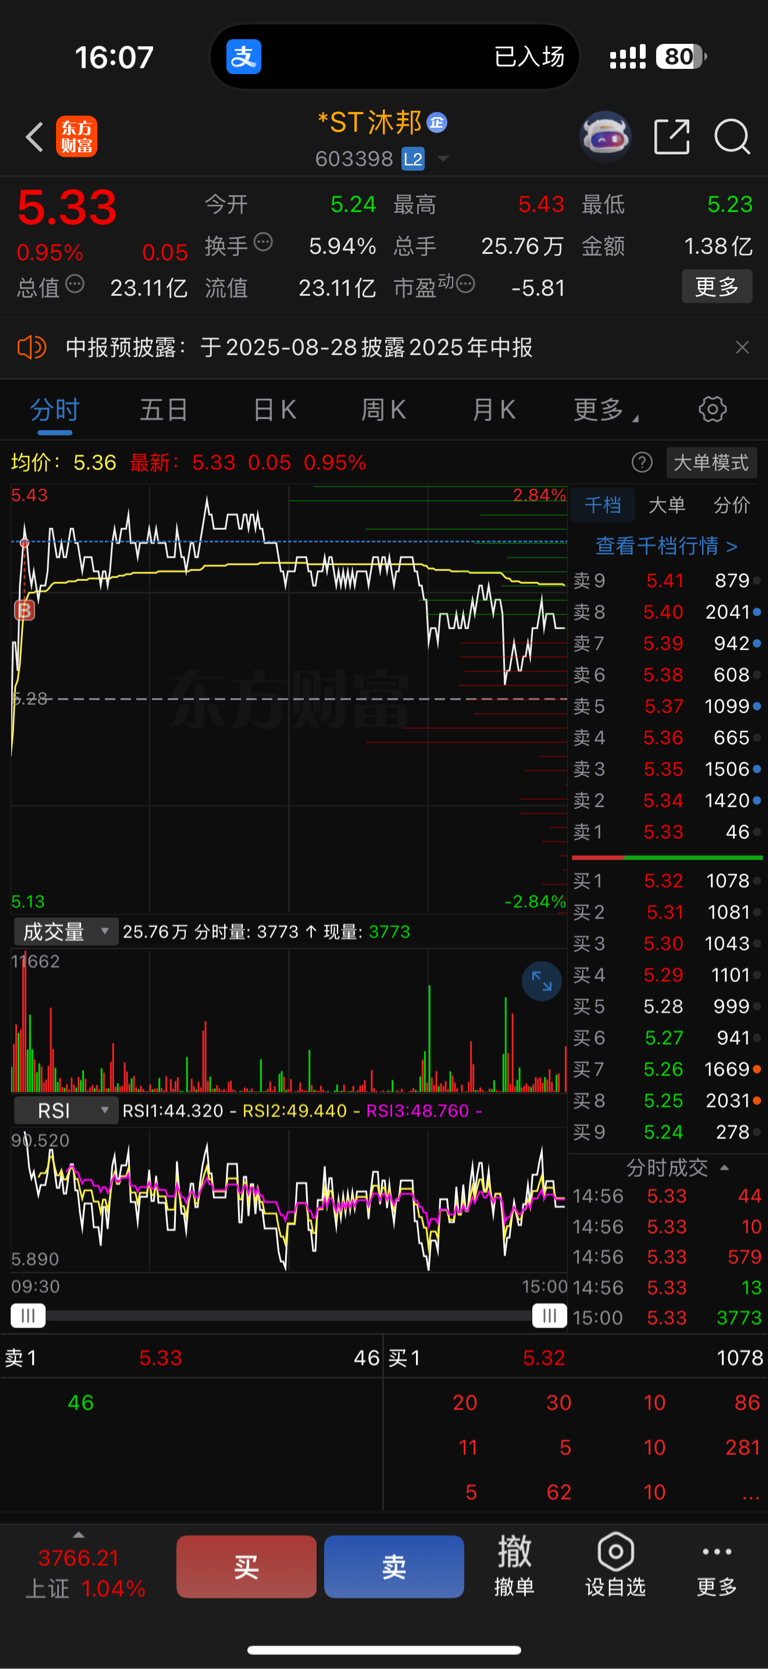Image resolution: width=768 pixels, height=1669 pixels.
Task: Tap 买9 row at 5.24
Action: [667, 1132]
